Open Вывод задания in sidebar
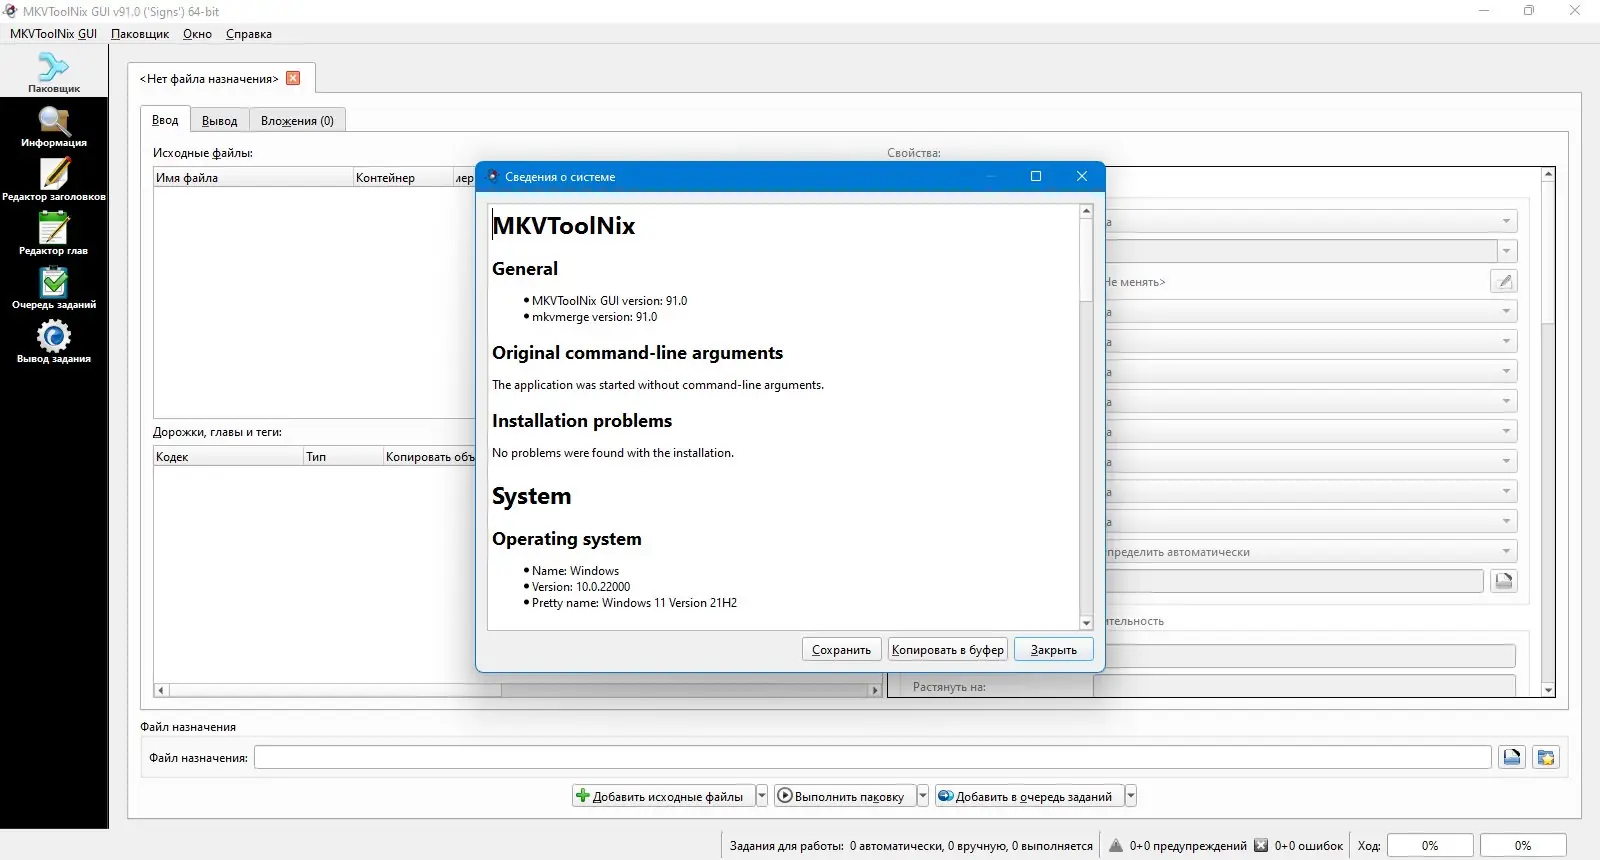 [53, 342]
